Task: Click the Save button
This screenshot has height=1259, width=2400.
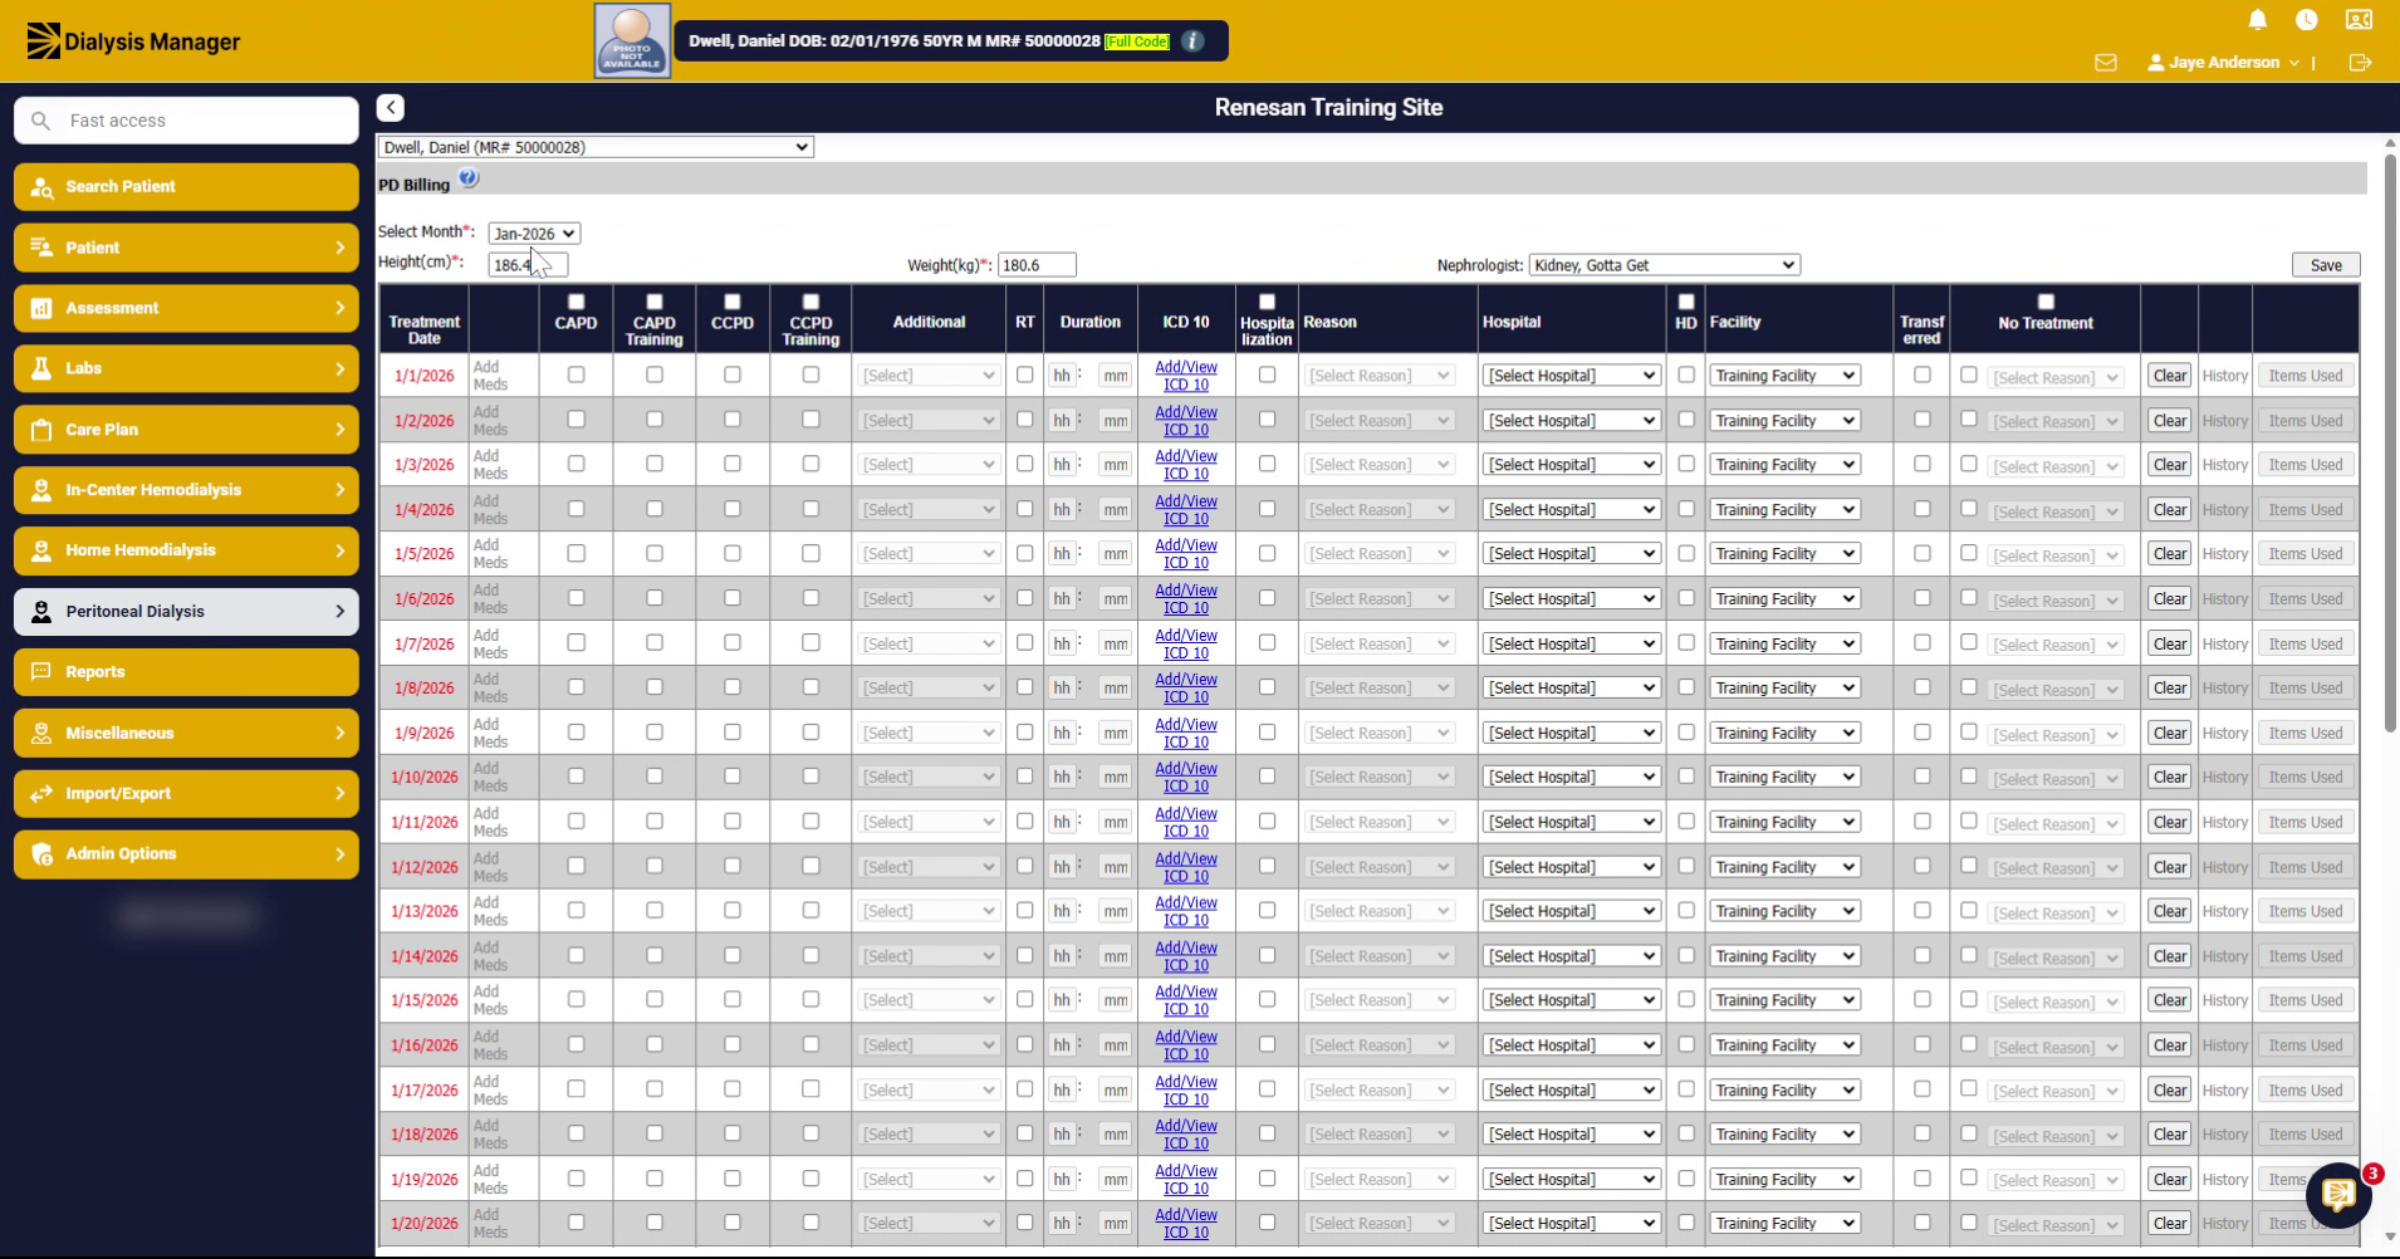Action: click(2326, 265)
